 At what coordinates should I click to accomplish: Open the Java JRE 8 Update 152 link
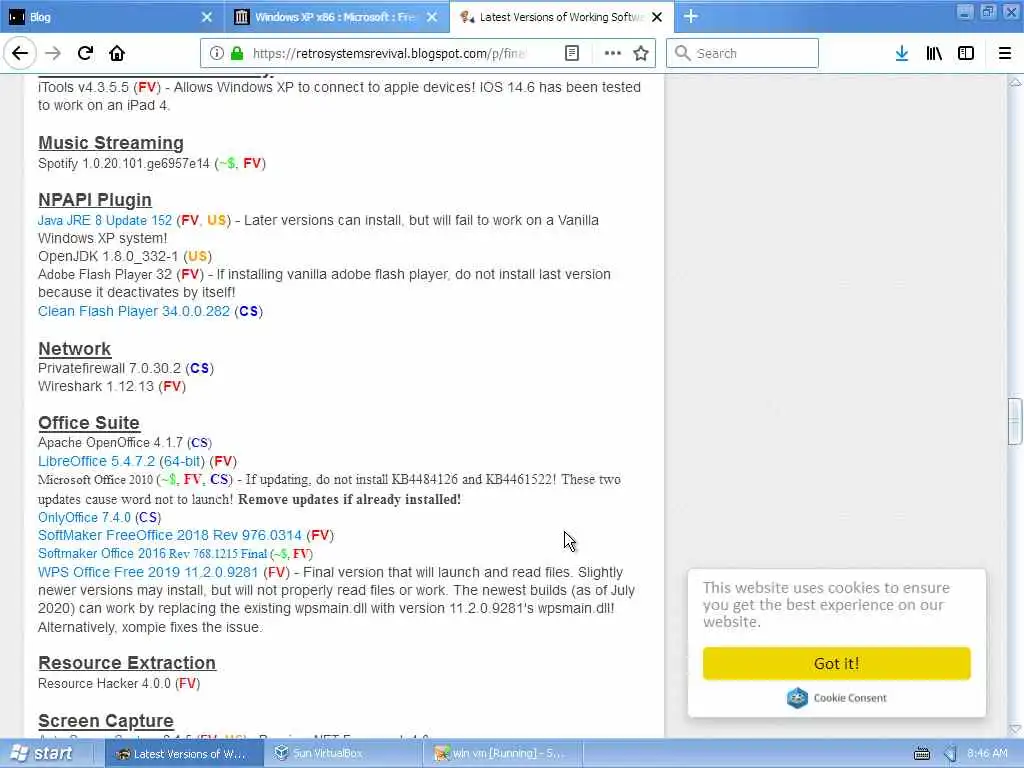point(104,220)
